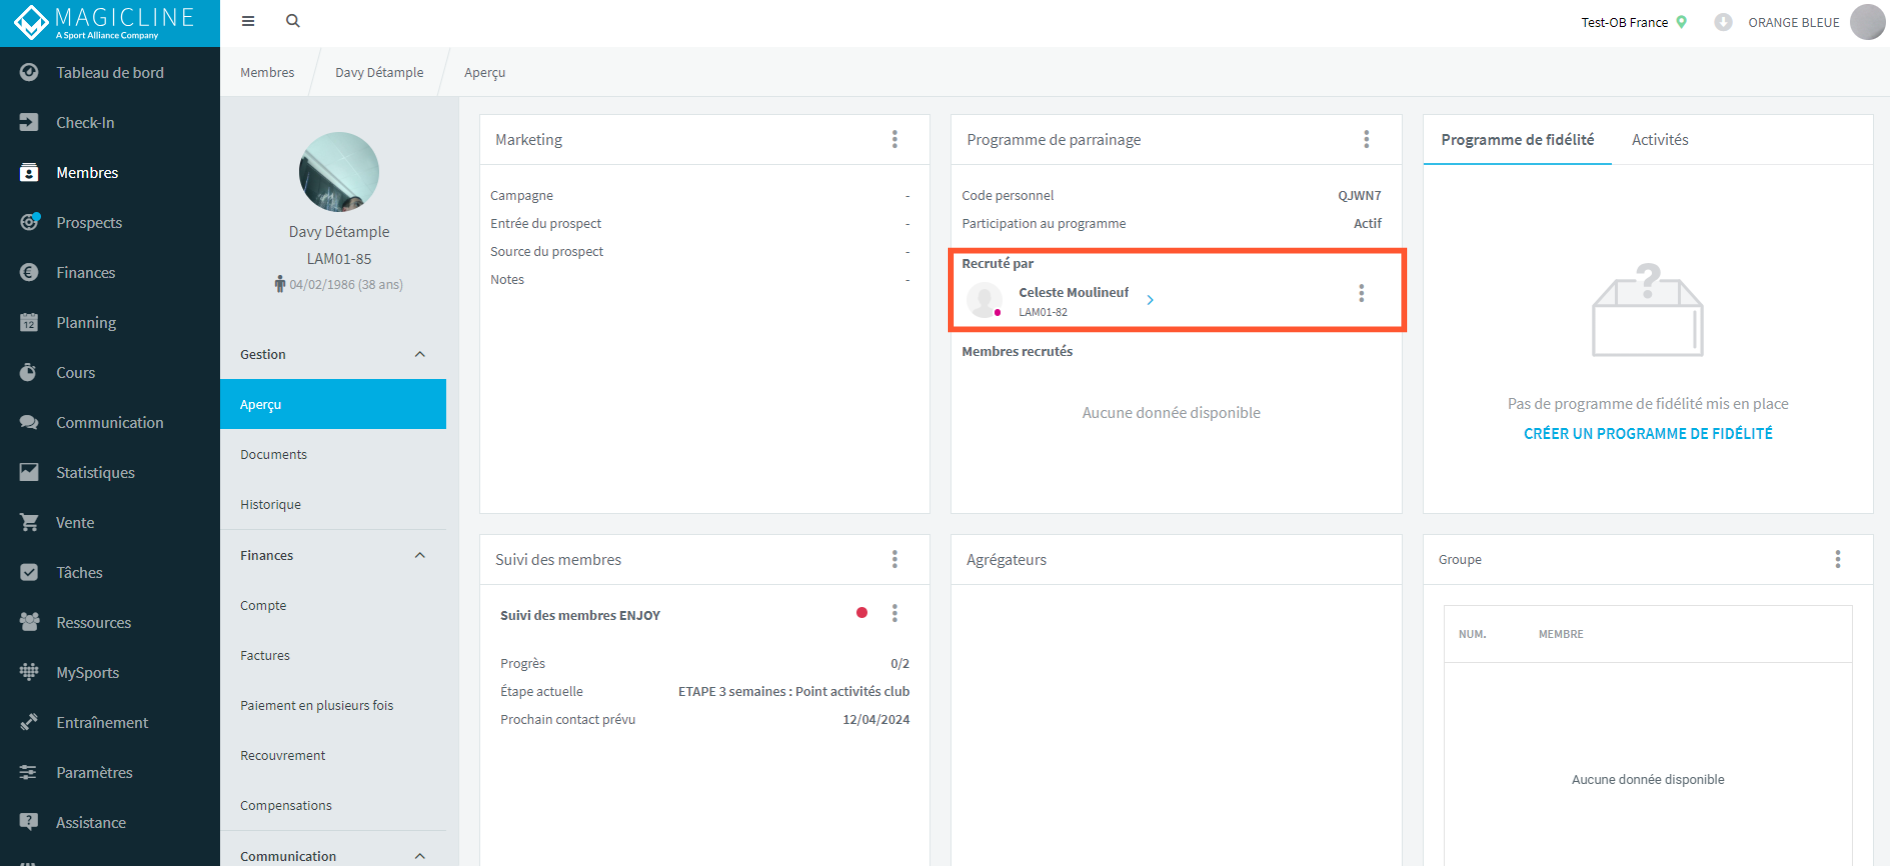Click the Ressources people icon

pyautogui.click(x=29, y=622)
